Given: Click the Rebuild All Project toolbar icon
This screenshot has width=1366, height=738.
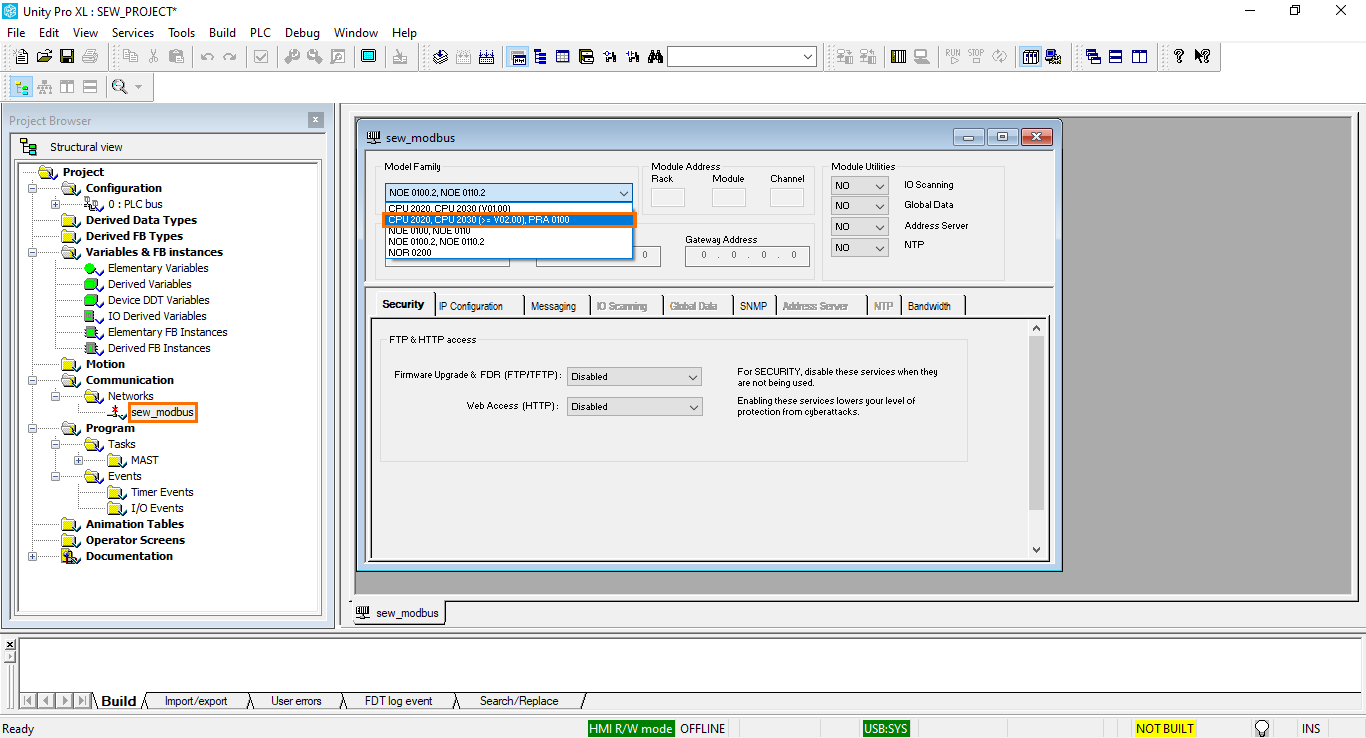Looking at the screenshot, I should click(x=487, y=57).
